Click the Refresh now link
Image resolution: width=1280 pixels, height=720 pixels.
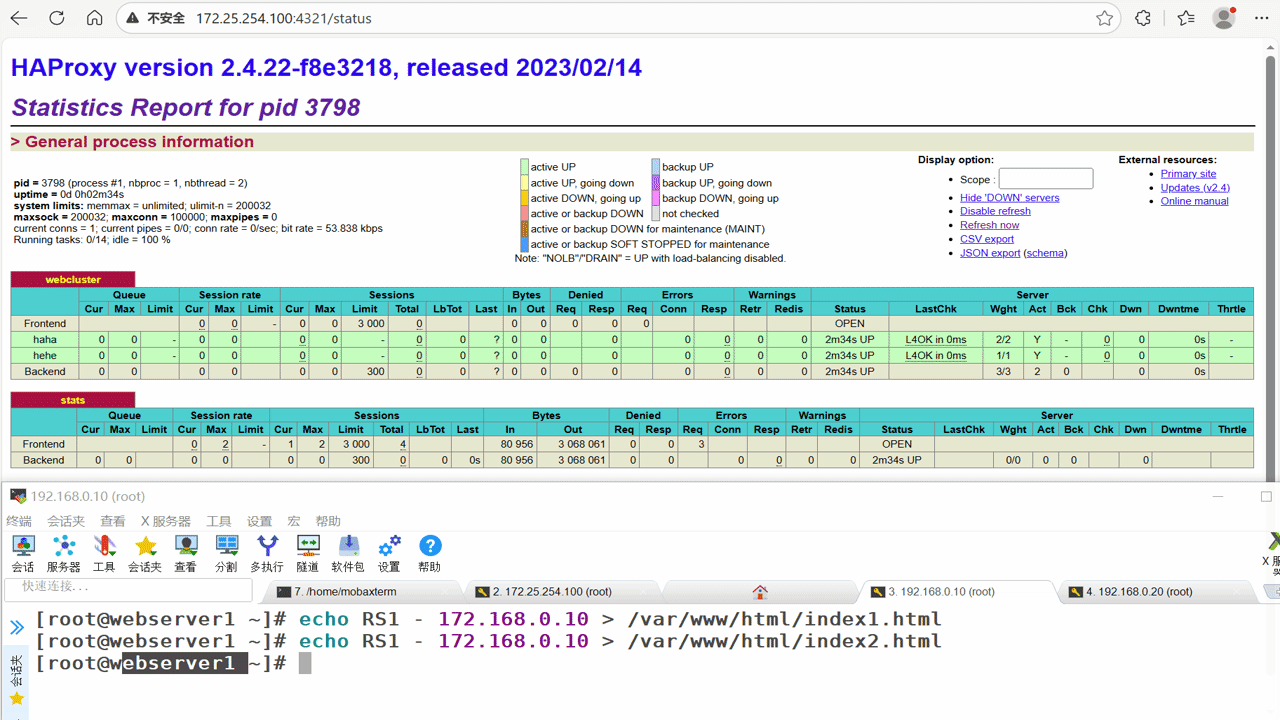pos(989,226)
